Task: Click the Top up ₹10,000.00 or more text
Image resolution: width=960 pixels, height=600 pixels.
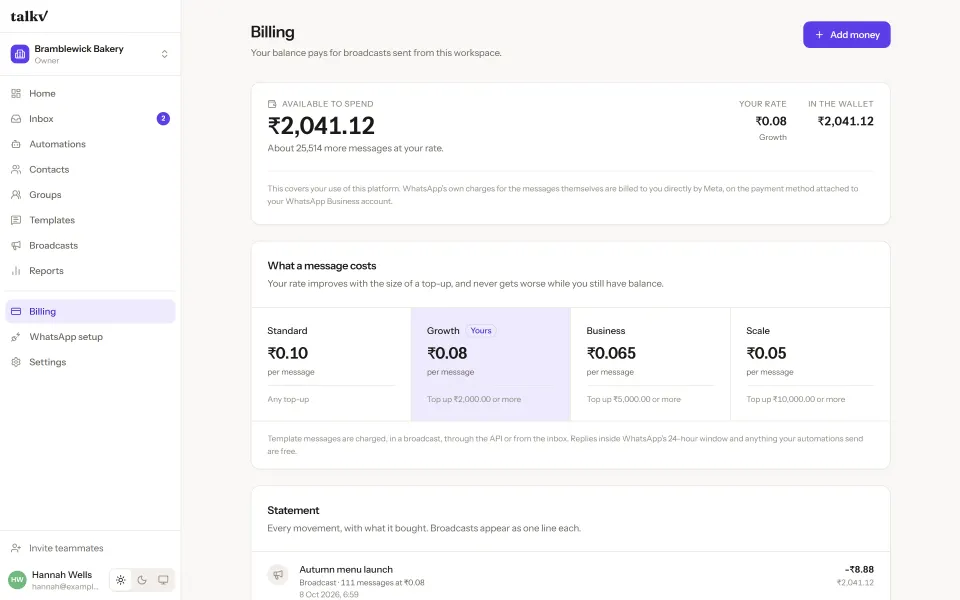Action: click(x=795, y=399)
